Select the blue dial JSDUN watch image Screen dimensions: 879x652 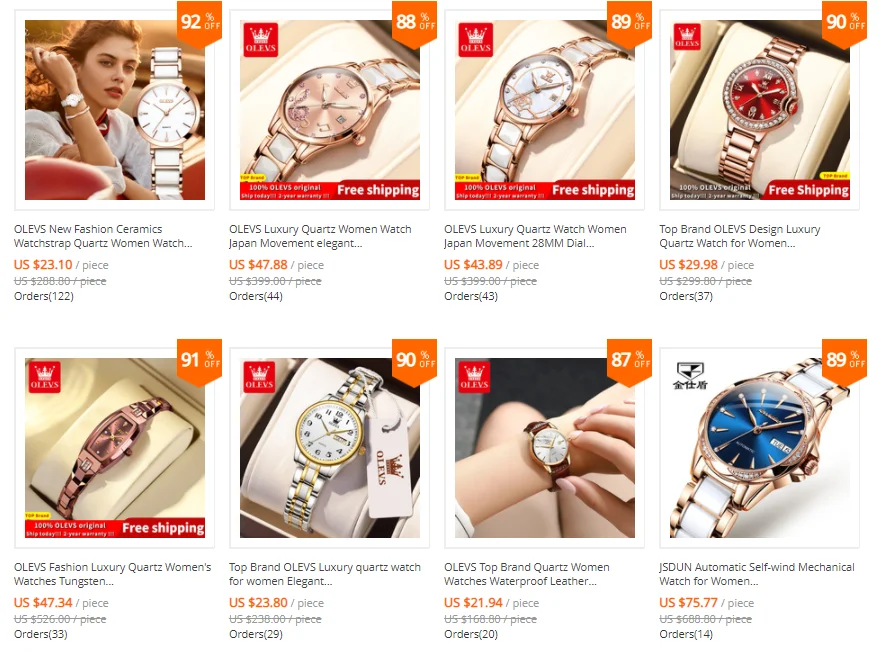(760, 448)
